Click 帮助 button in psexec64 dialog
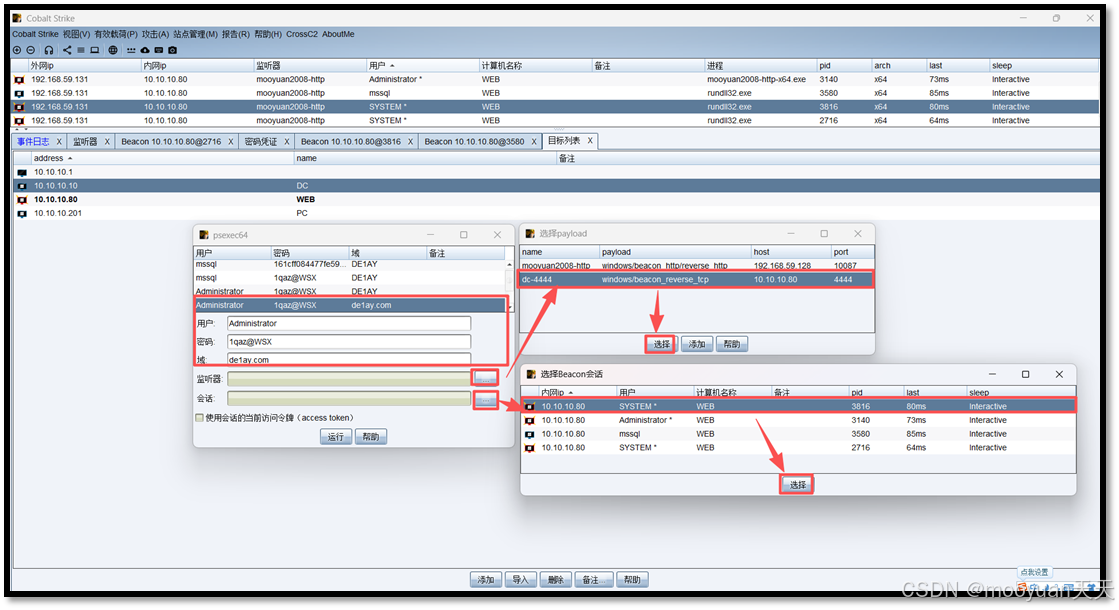The height and width of the screenshot is (610, 1119). pyautogui.click(x=371, y=437)
